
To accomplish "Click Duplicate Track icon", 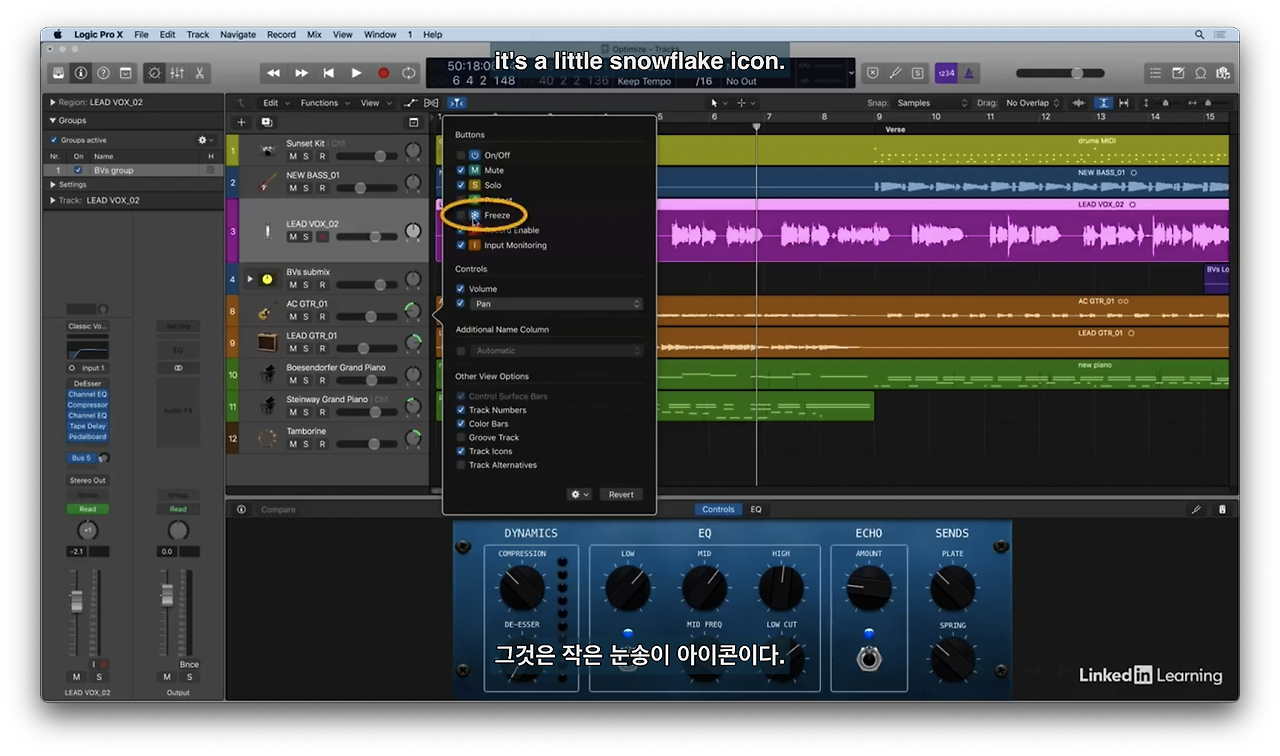I will pos(267,122).
